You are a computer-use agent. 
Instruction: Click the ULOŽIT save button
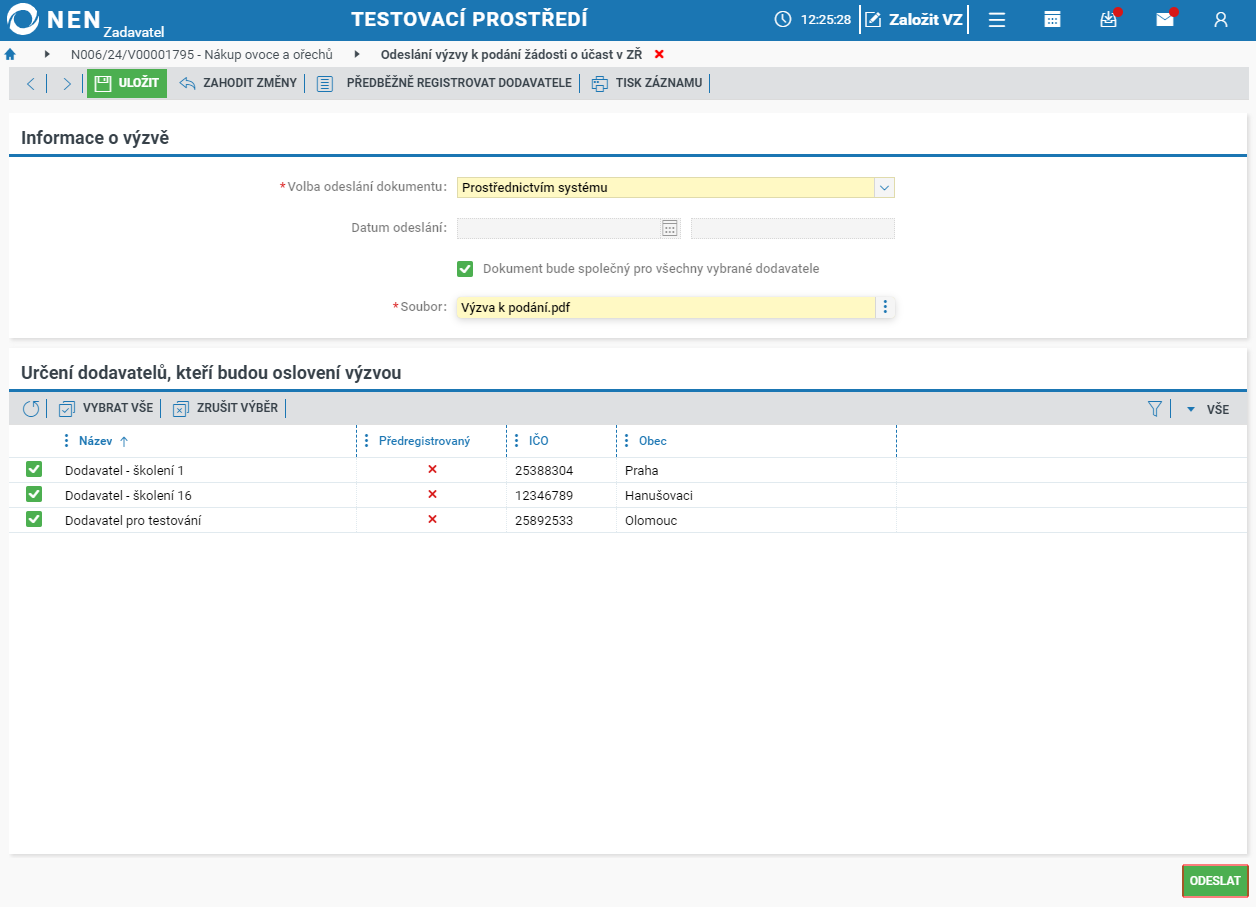[x=127, y=83]
